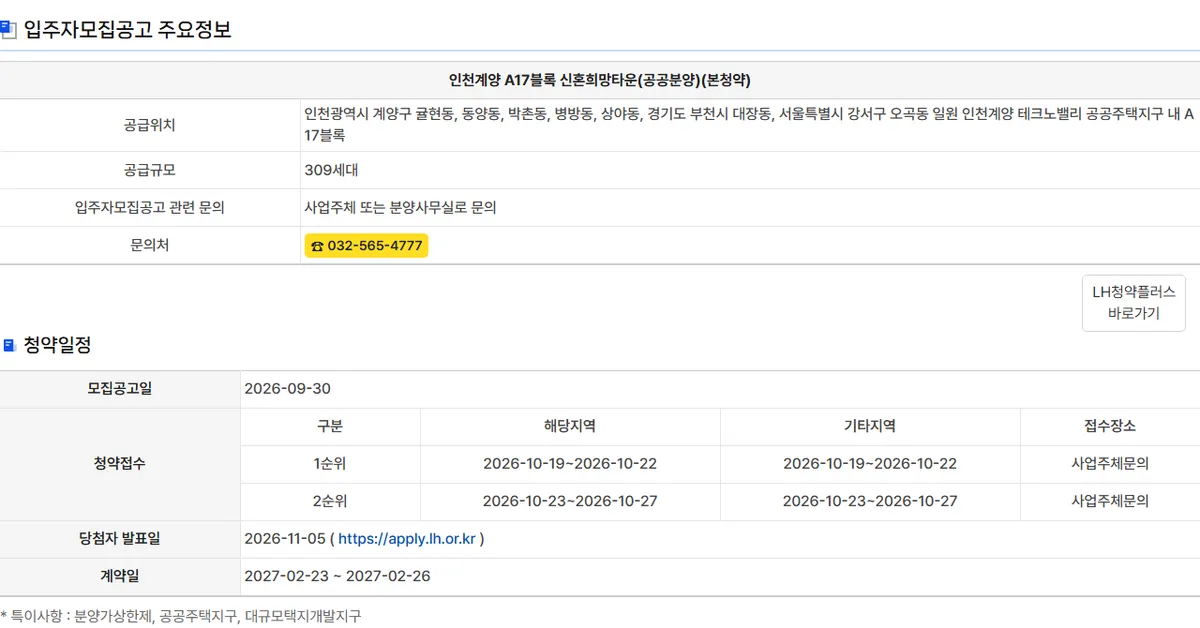Select the text 사업주체 또는 분양사무실로 문의
The width and height of the screenshot is (1200, 628).
pos(401,208)
